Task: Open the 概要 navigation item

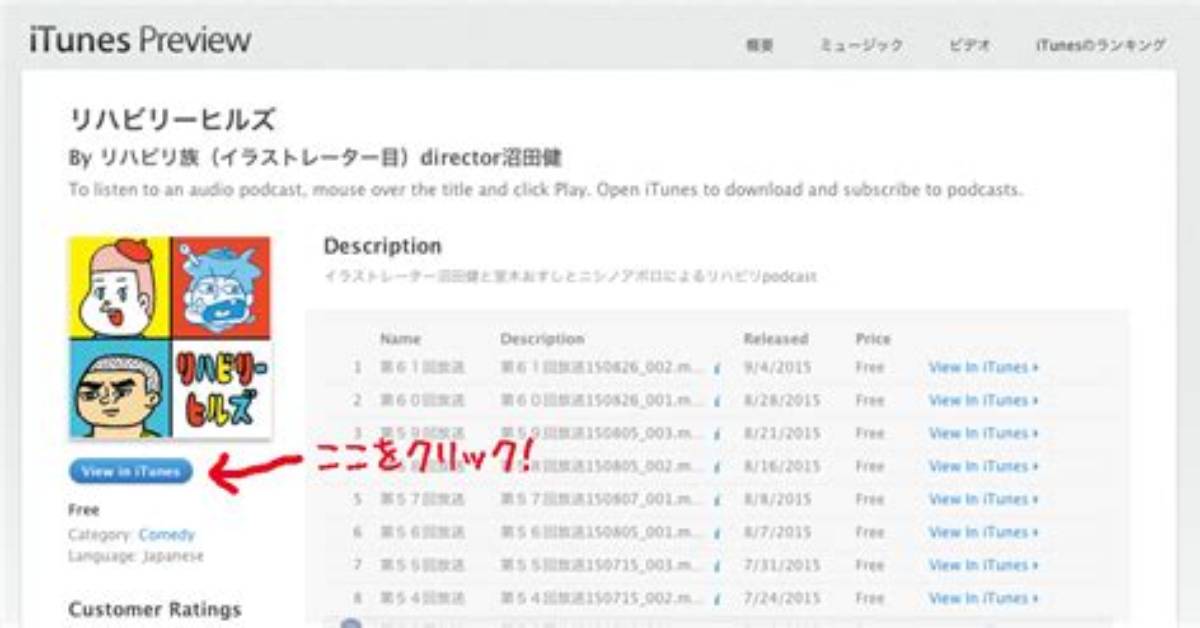Action: pos(760,45)
